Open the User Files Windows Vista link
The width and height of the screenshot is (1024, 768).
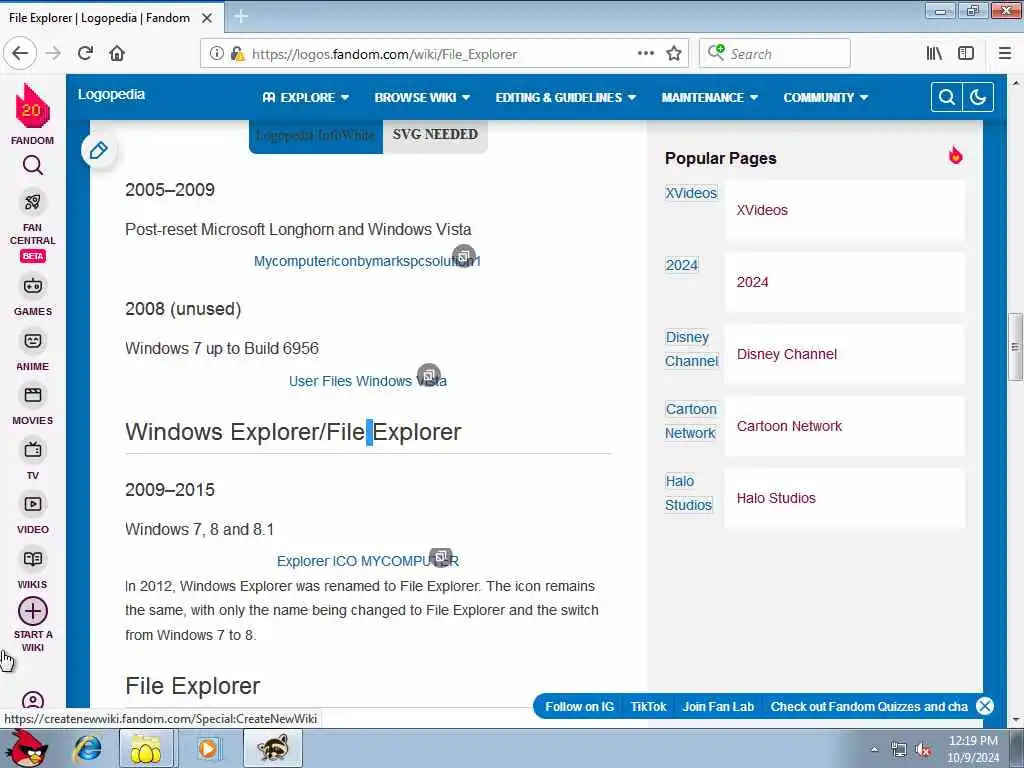tap(368, 381)
